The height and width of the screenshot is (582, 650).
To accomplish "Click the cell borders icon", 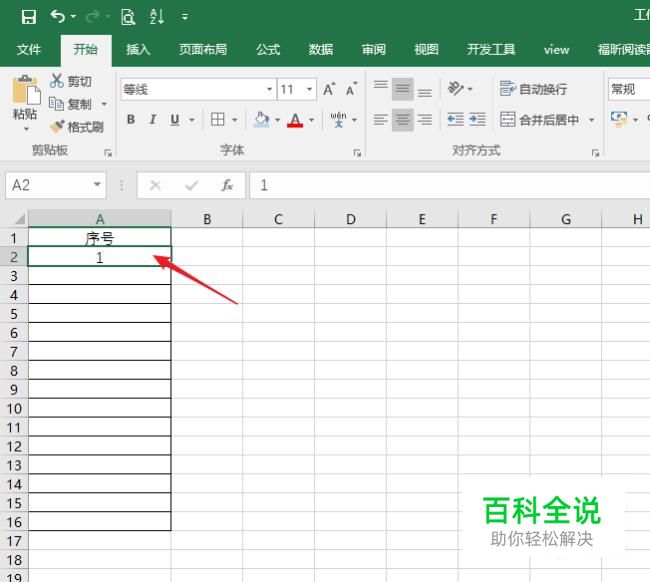I will tap(218, 119).
